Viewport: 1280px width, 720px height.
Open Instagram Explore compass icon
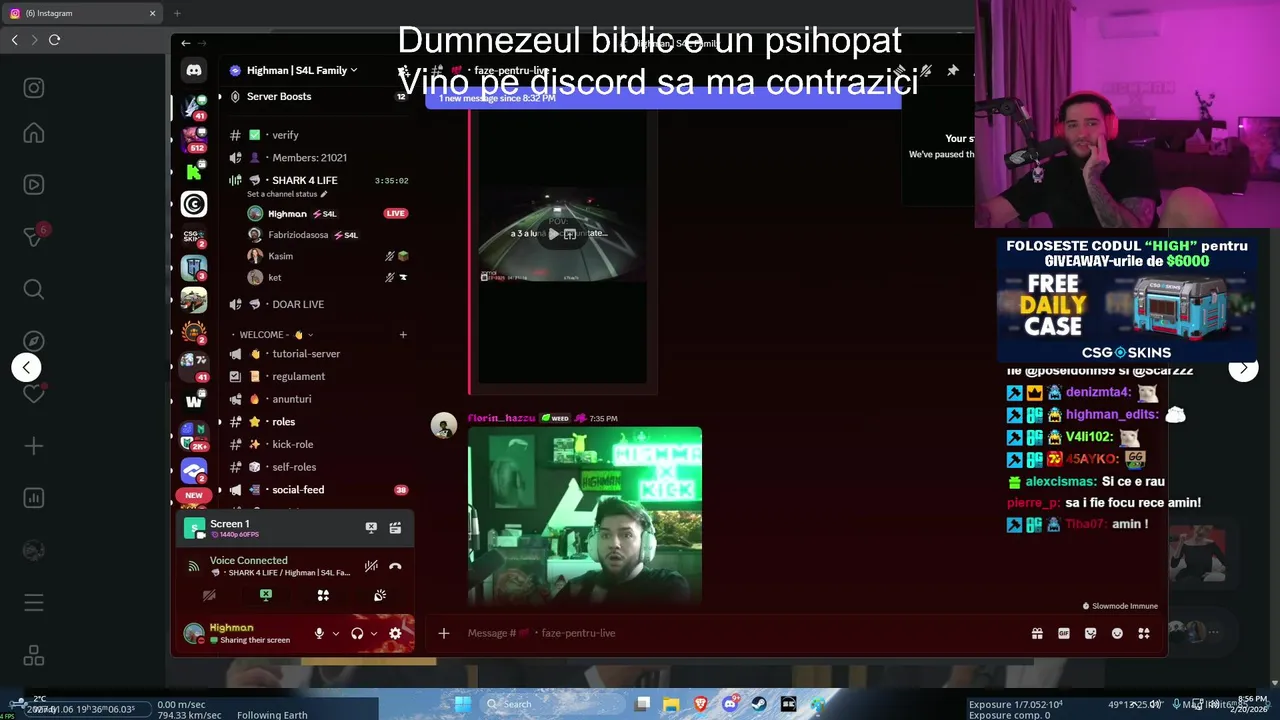pos(34,341)
